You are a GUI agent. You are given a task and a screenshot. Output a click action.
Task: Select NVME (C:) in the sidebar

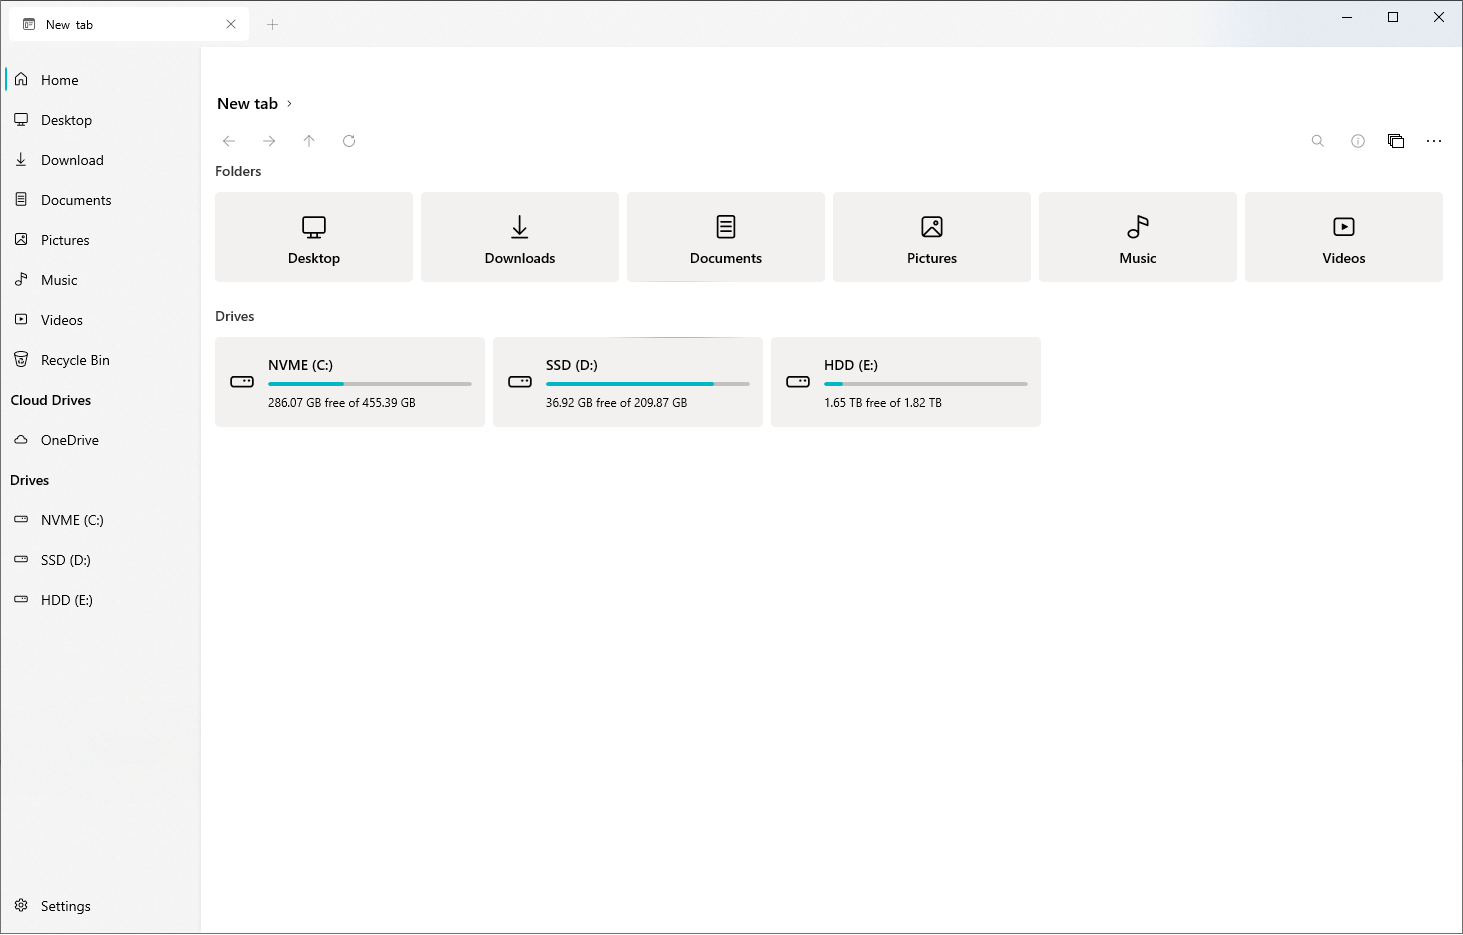100,520
